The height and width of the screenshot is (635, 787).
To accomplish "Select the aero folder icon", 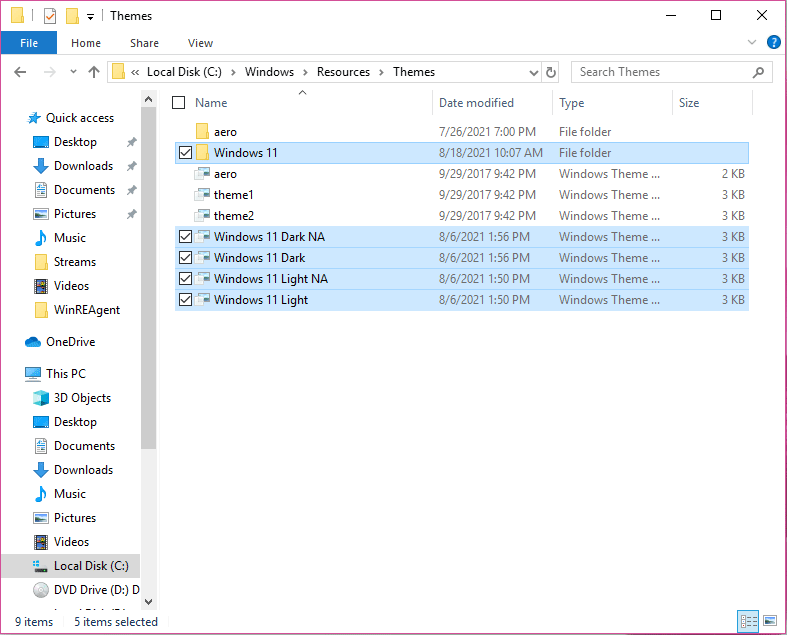I will pyautogui.click(x=202, y=132).
